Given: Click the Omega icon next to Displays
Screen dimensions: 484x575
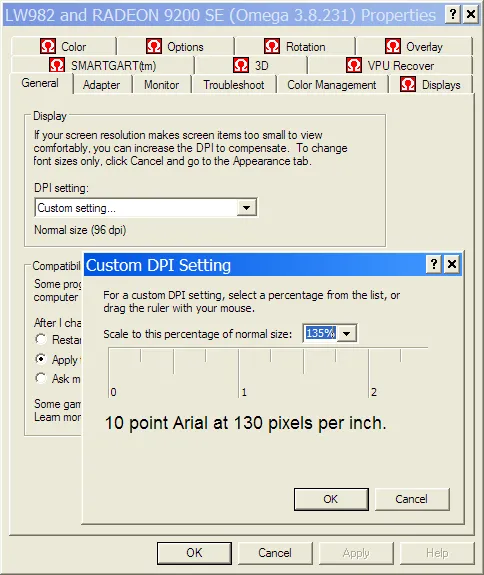Looking at the screenshot, I should pyautogui.click(x=408, y=84).
